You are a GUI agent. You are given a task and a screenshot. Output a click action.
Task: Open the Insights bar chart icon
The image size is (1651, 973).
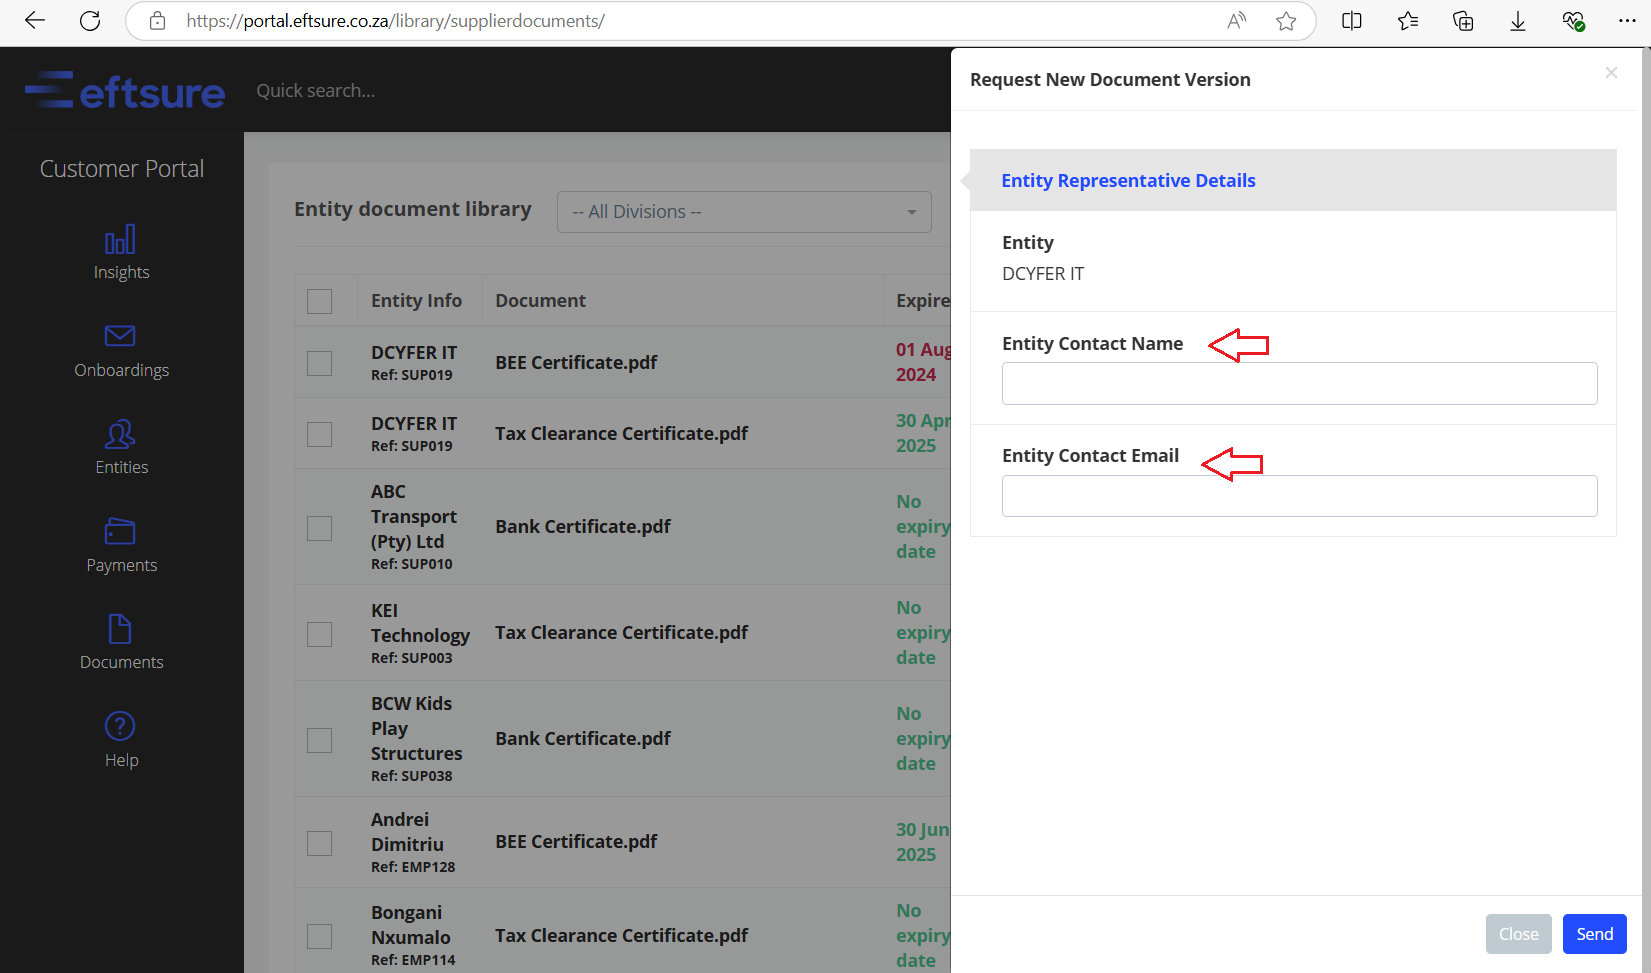pyautogui.click(x=120, y=240)
